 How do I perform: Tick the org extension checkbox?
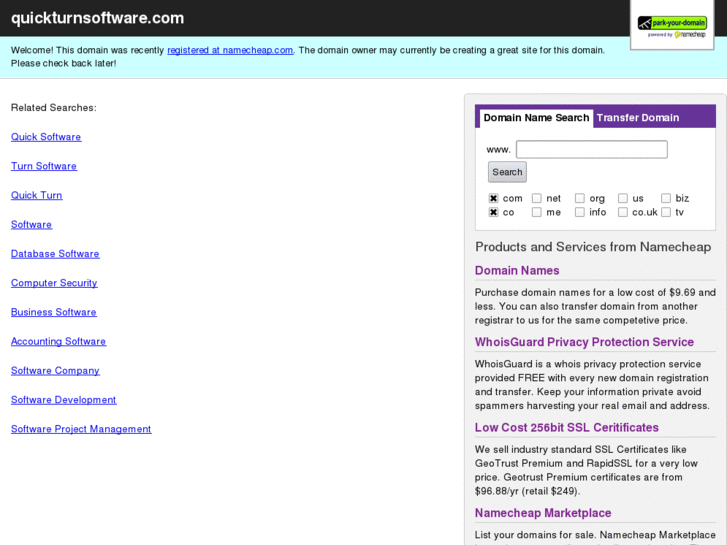(x=580, y=199)
